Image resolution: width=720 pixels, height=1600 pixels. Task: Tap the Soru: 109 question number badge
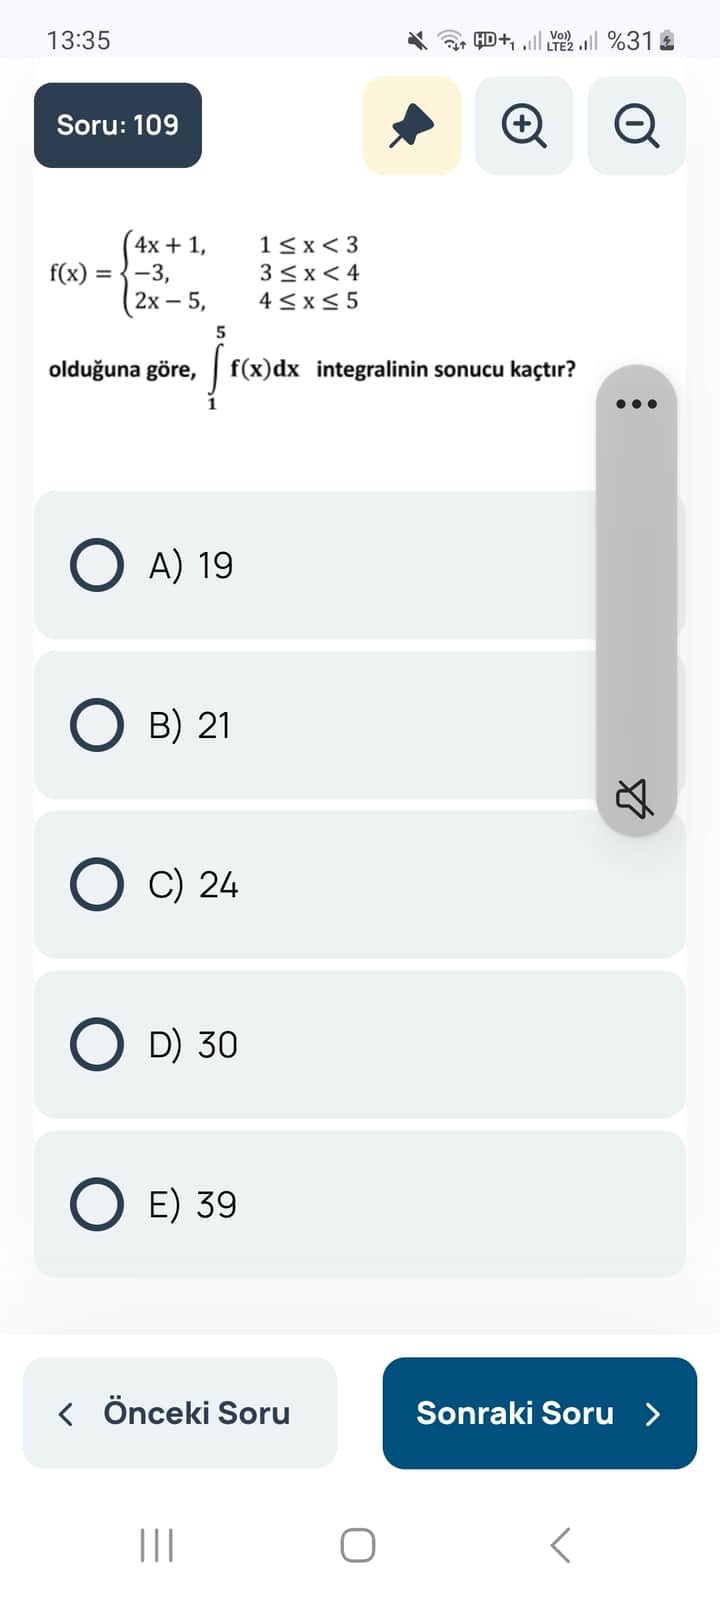[x=118, y=125]
